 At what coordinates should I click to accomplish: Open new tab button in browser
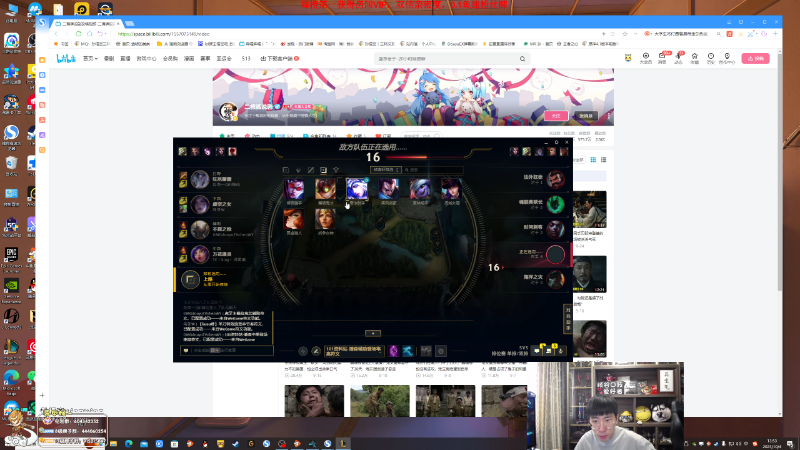pyautogui.click(x=130, y=23)
